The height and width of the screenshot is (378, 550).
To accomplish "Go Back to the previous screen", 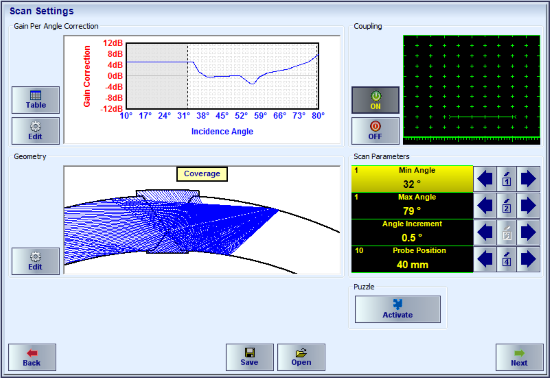I will click(x=32, y=357).
